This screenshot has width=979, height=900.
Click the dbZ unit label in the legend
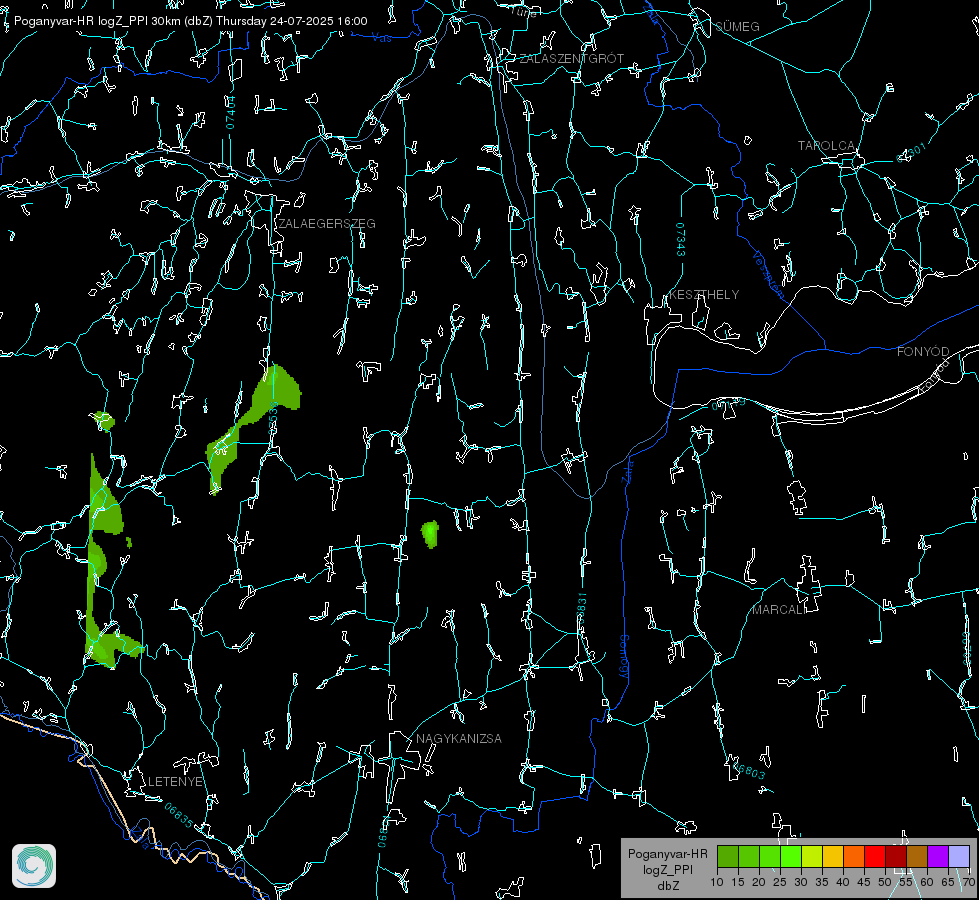pyautogui.click(x=667, y=886)
